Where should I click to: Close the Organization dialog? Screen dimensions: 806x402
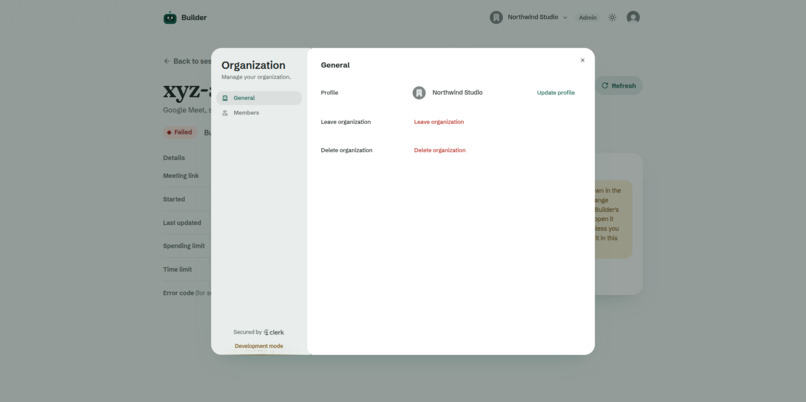[x=582, y=60]
